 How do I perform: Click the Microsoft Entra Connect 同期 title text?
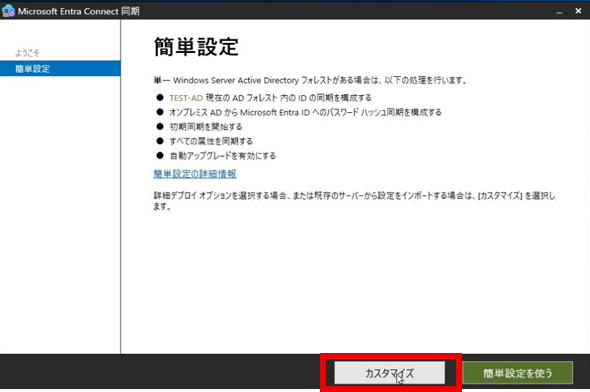tap(79, 11)
